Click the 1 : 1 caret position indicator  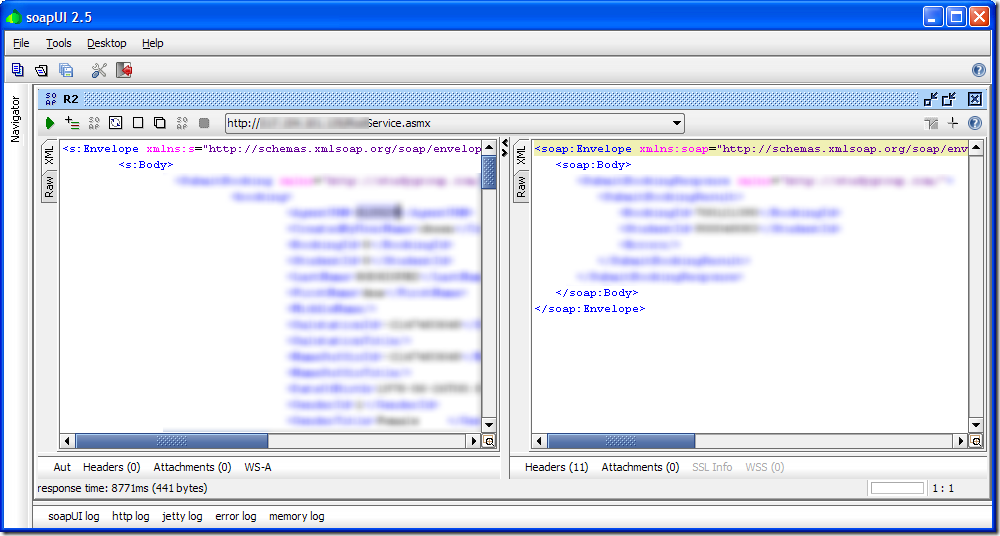pyautogui.click(x=943, y=488)
